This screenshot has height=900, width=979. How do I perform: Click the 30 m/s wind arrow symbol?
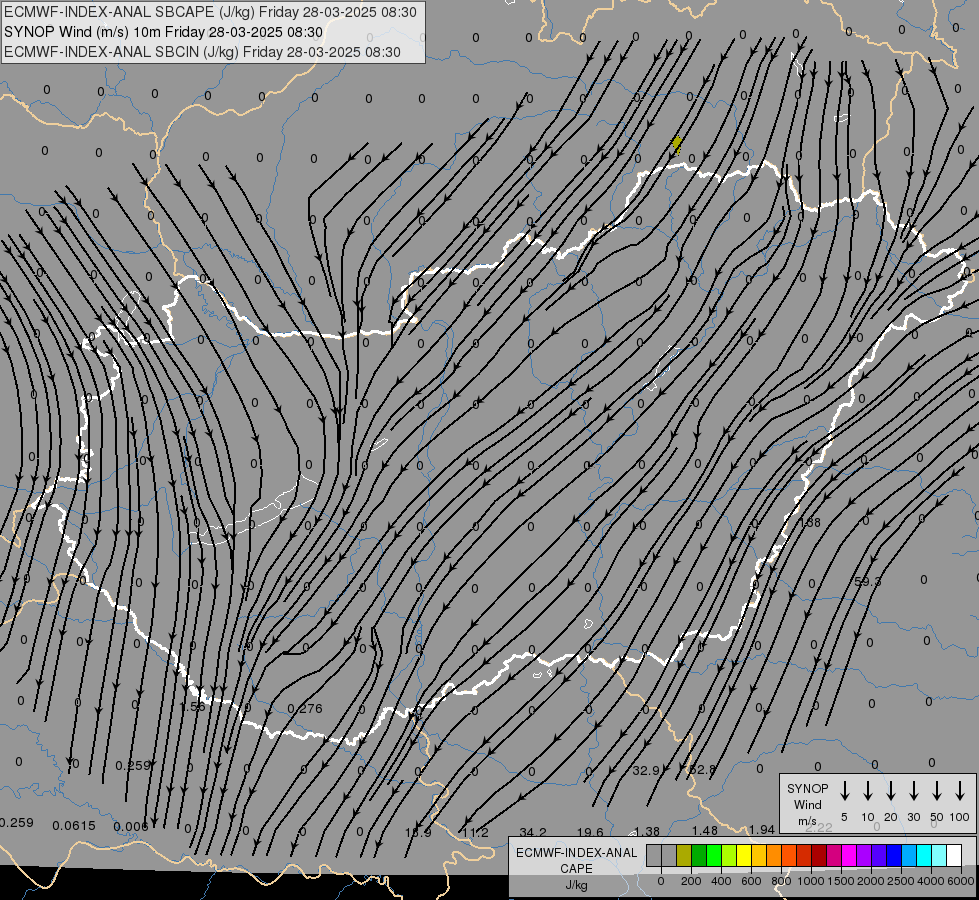coord(913,791)
